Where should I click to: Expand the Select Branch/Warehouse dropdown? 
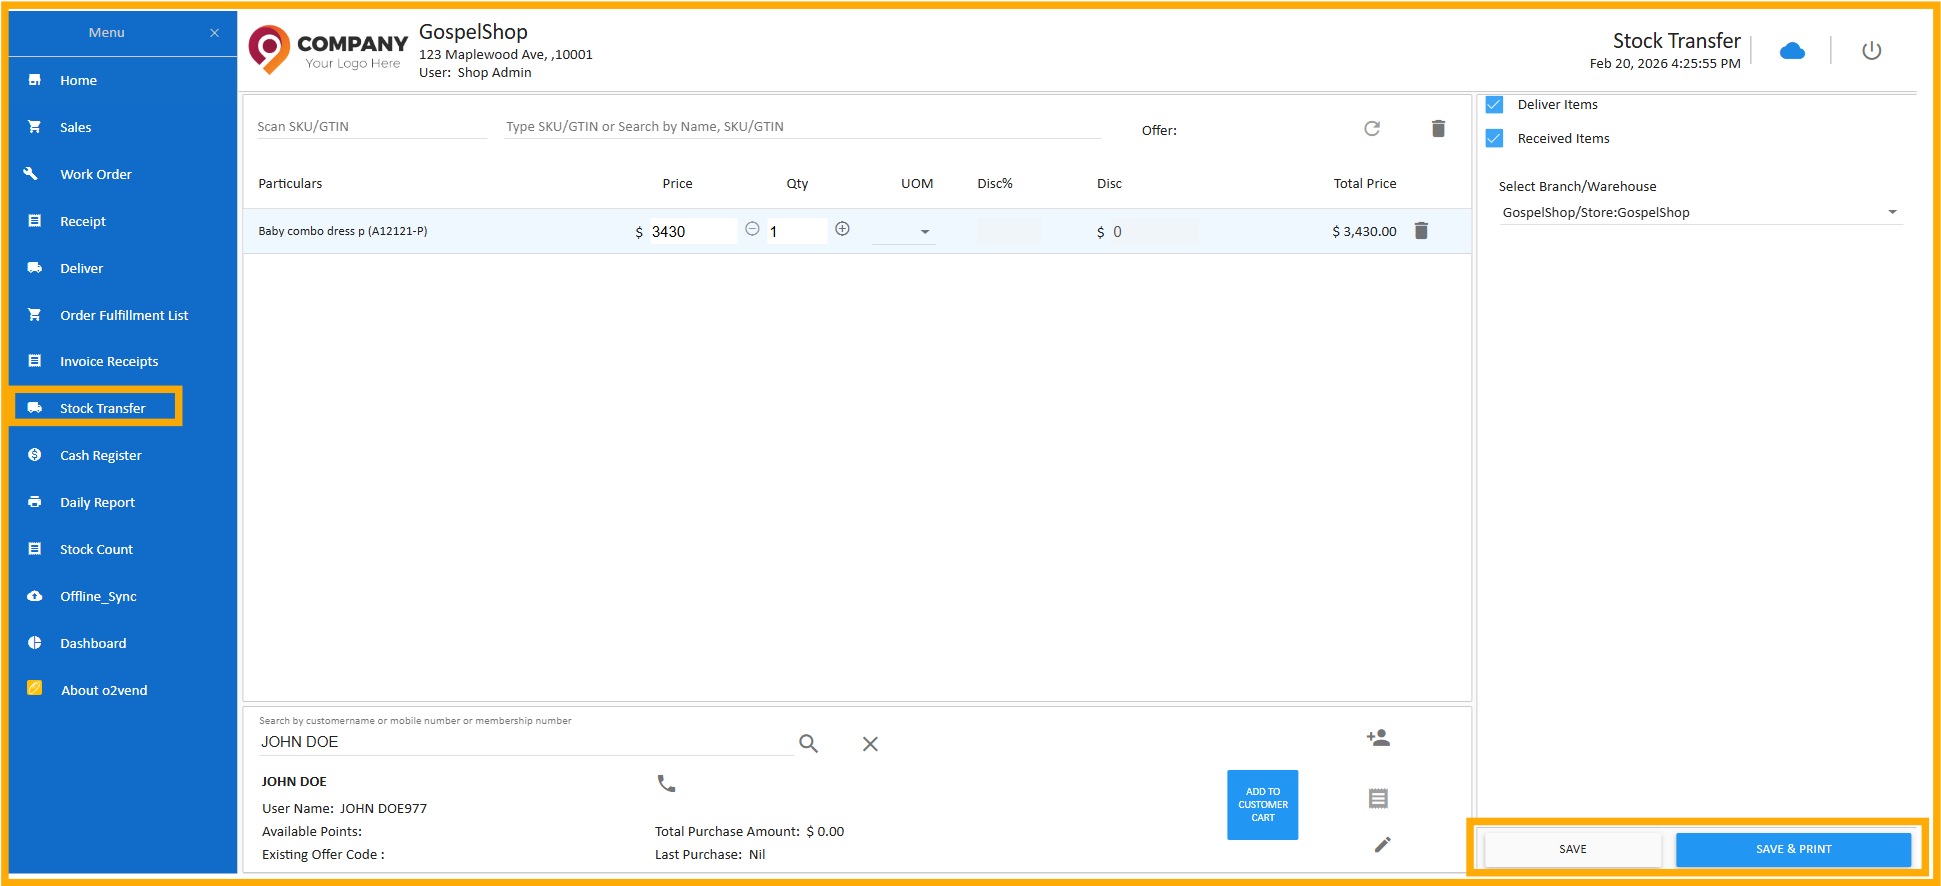pos(1700,212)
